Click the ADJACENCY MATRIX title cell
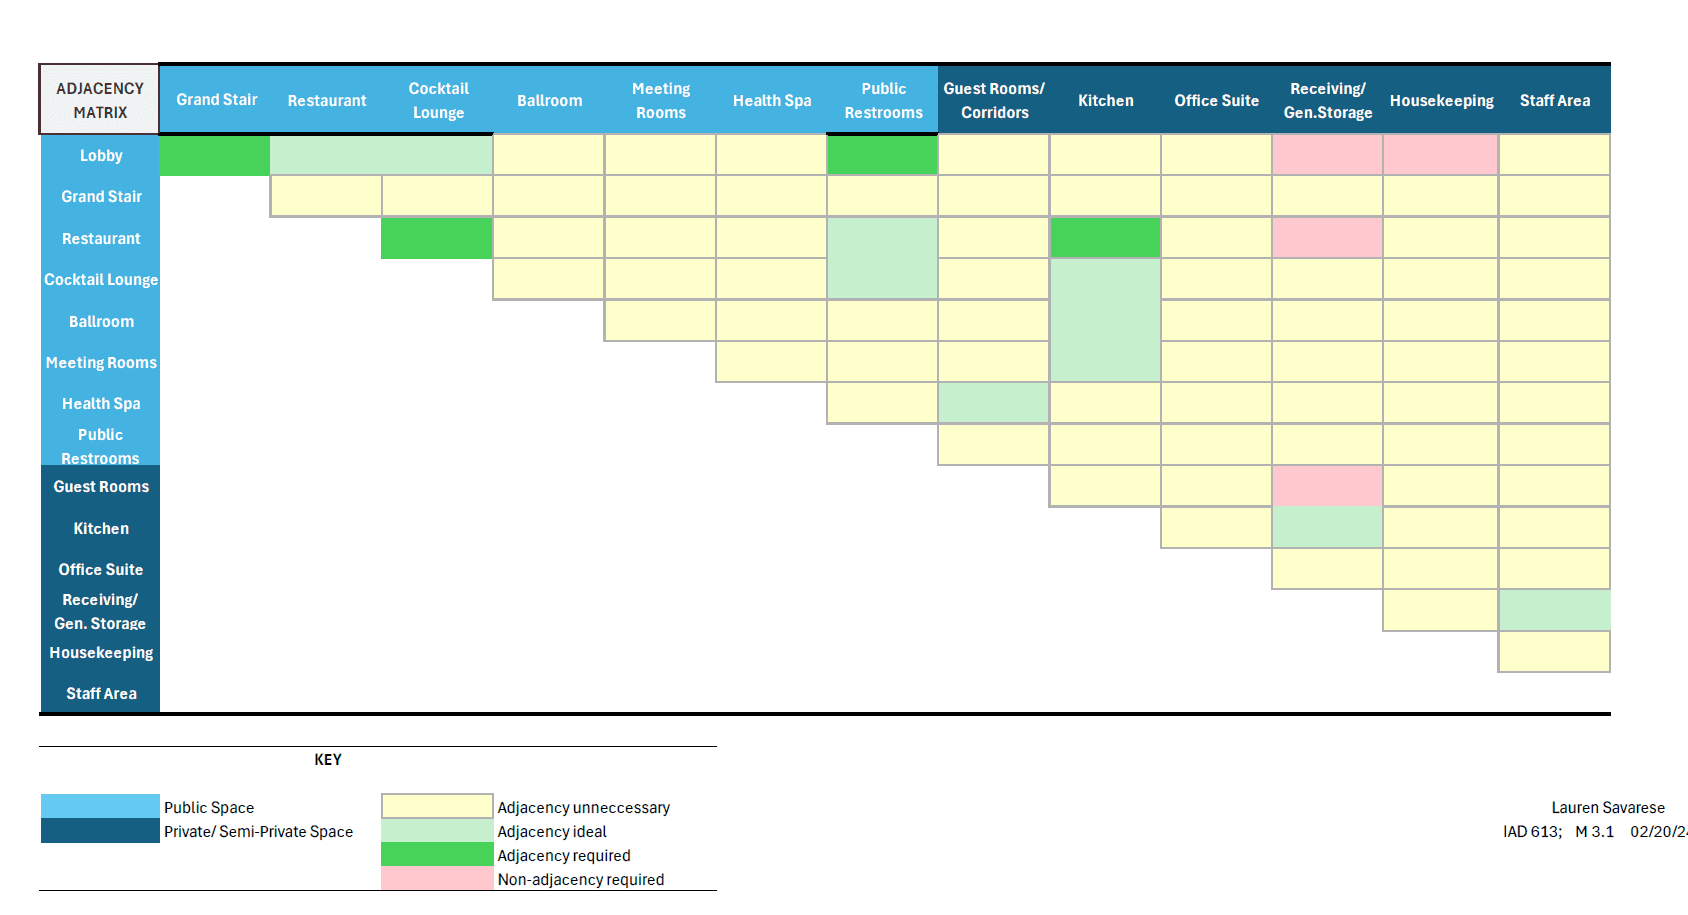 99,100
